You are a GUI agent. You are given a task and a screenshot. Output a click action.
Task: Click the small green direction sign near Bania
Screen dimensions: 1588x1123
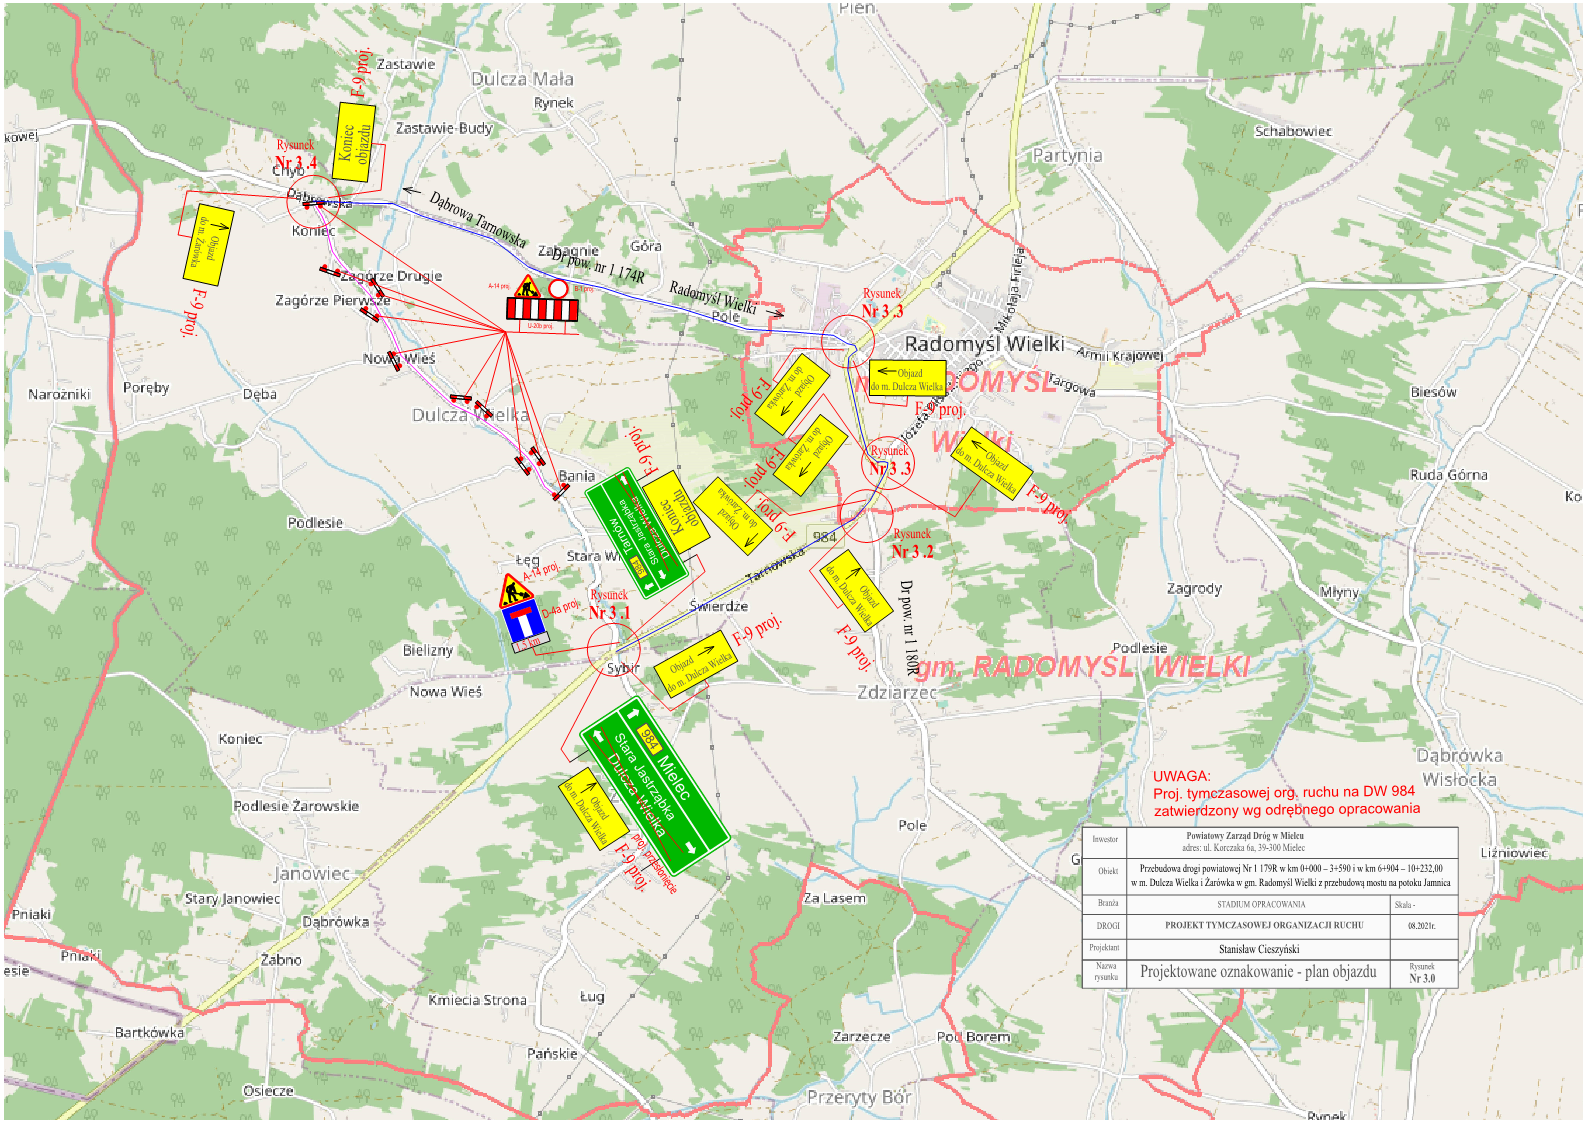coord(636,533)
